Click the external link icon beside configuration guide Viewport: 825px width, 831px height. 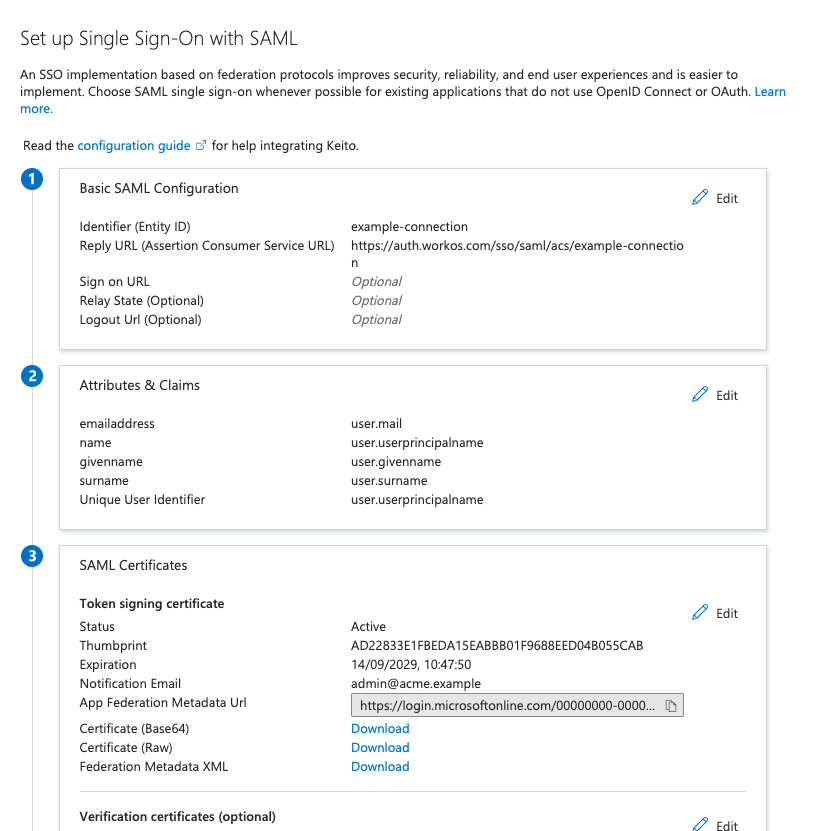click(201, 145)
